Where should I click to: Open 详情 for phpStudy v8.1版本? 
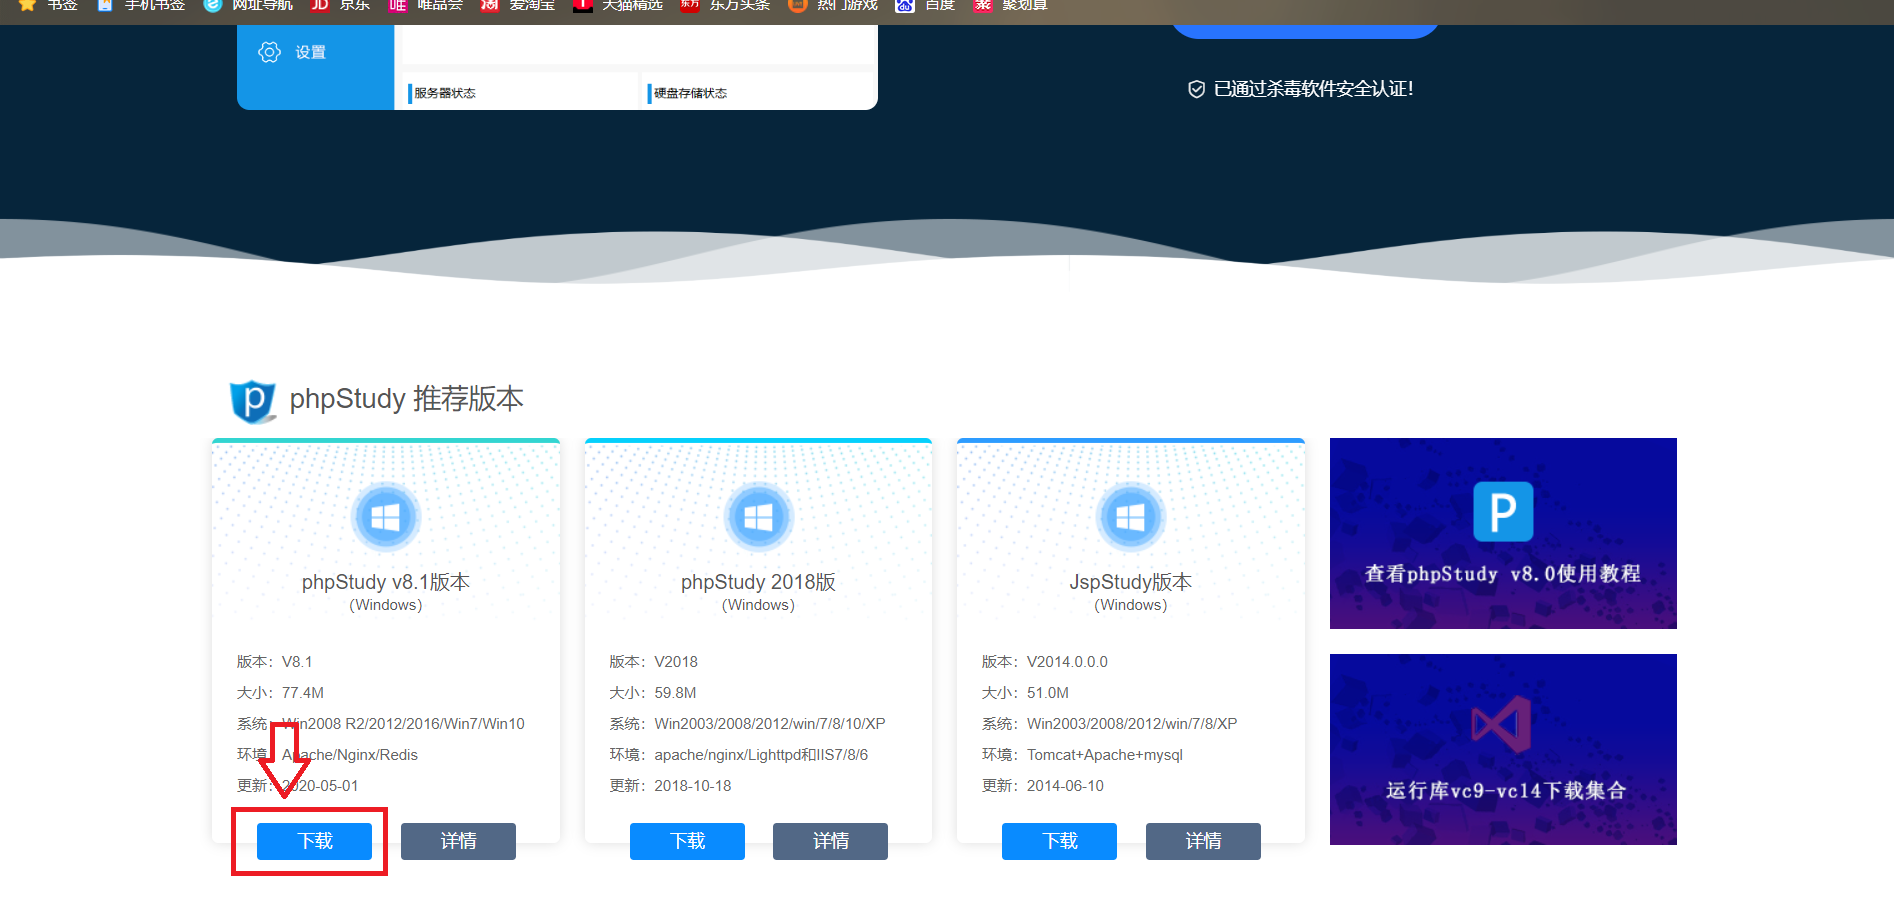(x=458, y=841)
